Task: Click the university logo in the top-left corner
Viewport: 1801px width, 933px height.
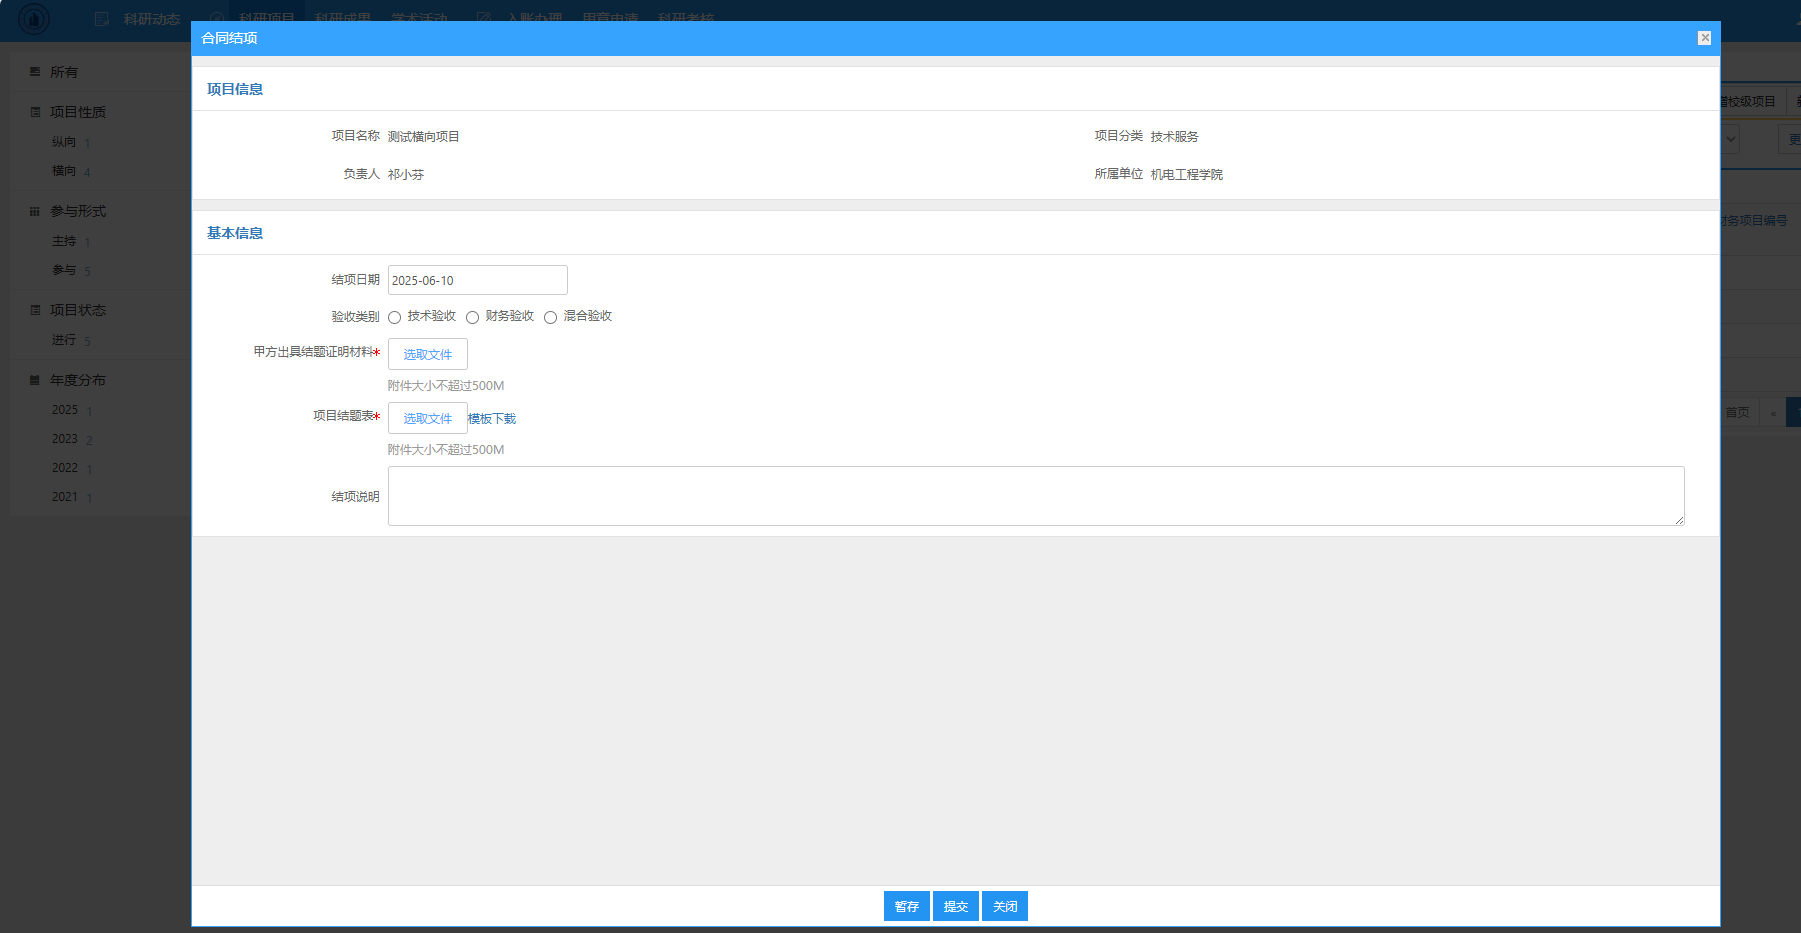Action: (x=33, y=18)
